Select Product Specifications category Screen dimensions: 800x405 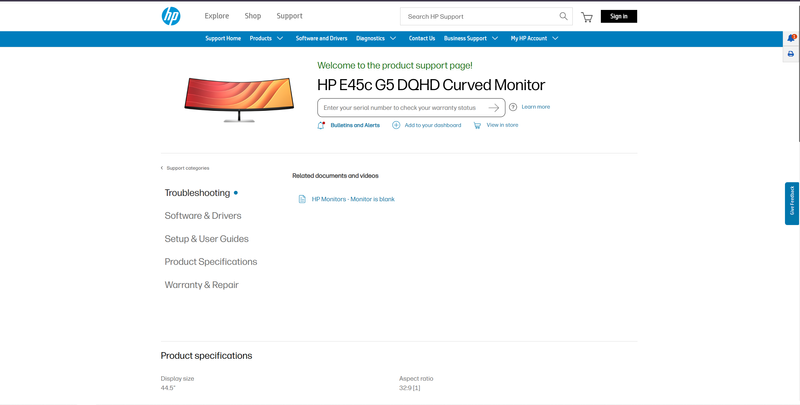click(x=211, y=262)
